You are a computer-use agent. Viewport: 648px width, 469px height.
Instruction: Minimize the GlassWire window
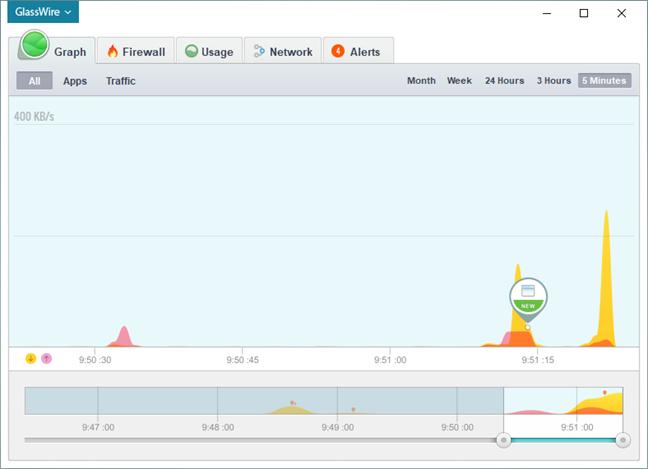coord(547,13)
